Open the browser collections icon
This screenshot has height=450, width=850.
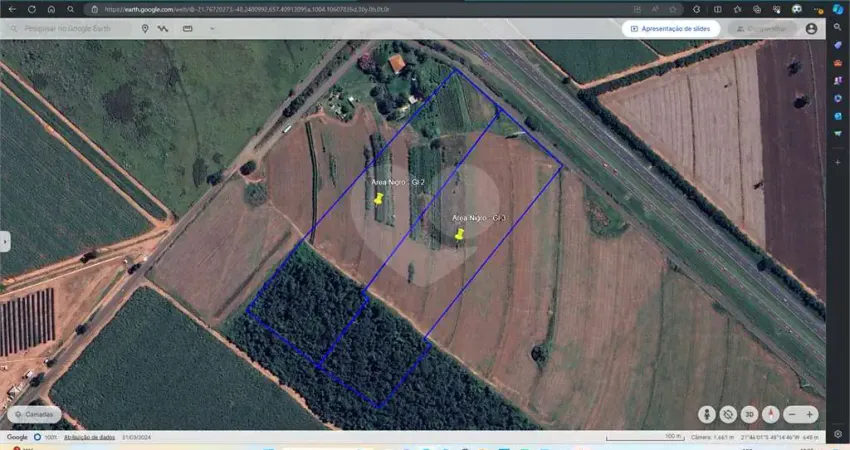click(x=757, y=9)
